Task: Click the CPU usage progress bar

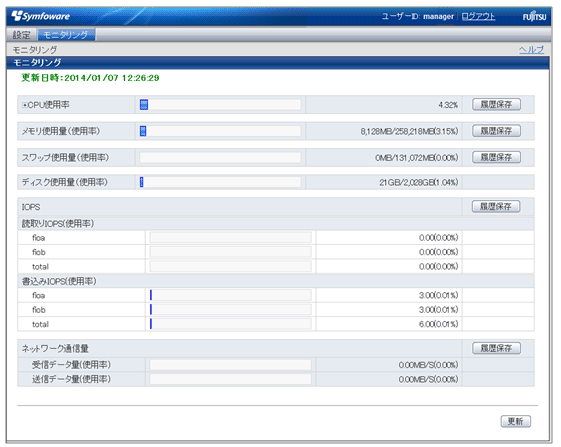Action: pos(220,105)
